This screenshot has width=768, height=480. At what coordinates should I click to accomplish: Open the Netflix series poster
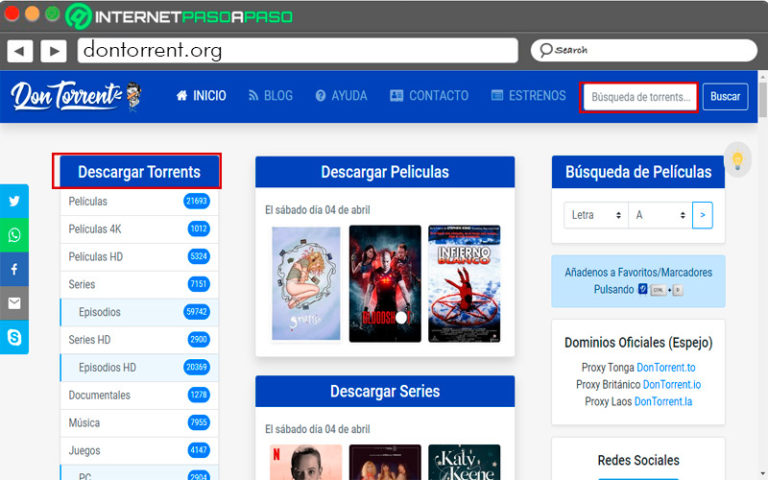(306, 462)
